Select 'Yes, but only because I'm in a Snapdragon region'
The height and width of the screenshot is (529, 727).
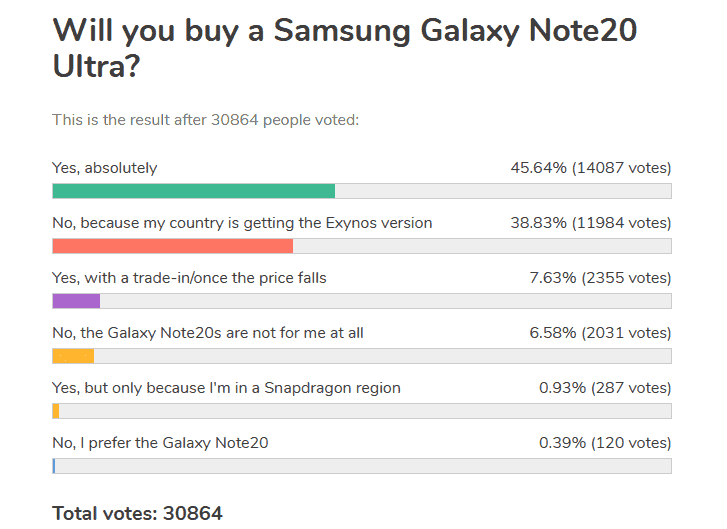[226, 388]
